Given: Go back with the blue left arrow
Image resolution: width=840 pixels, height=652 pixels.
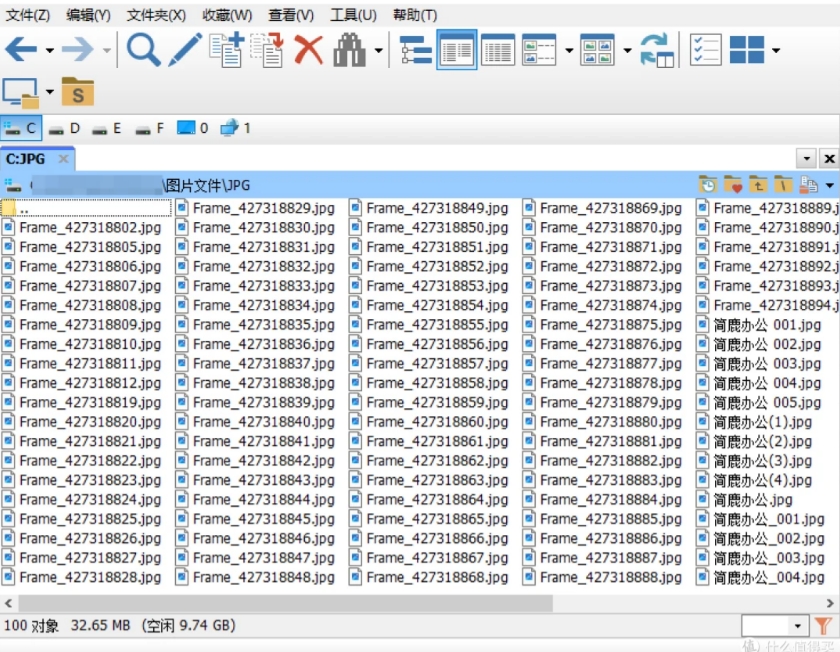Looking at the screenshot, I should pyautogui.click(x=20, y=50).
